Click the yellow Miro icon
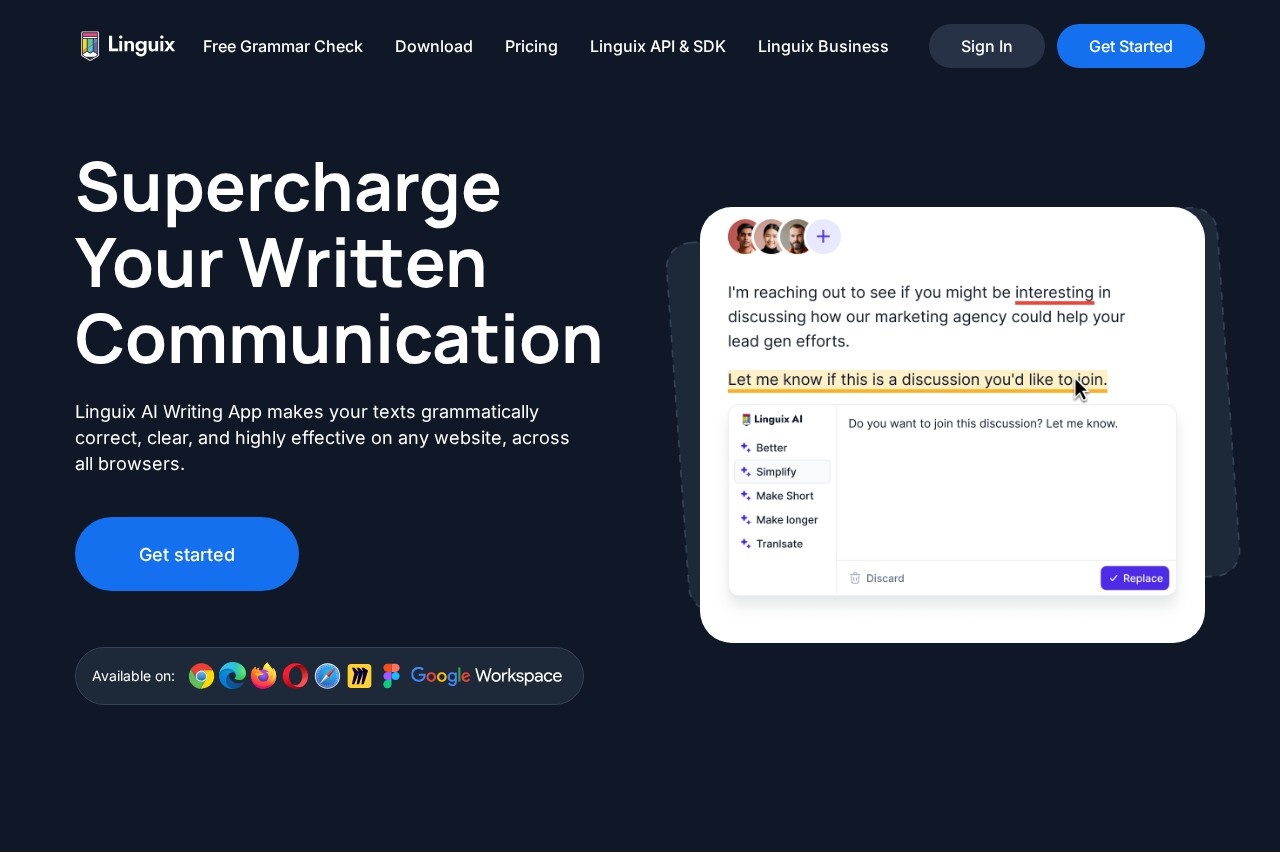The image size is (1280, 853). [360, 677]
